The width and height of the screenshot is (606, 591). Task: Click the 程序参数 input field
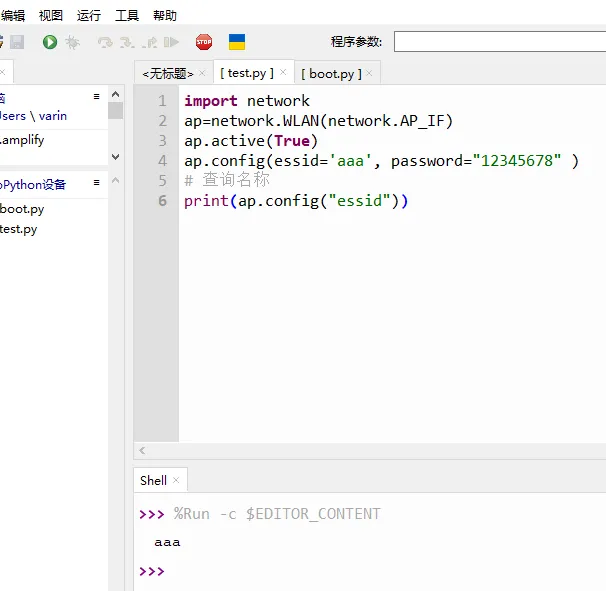pyautogui.click(x=500, y=42)
